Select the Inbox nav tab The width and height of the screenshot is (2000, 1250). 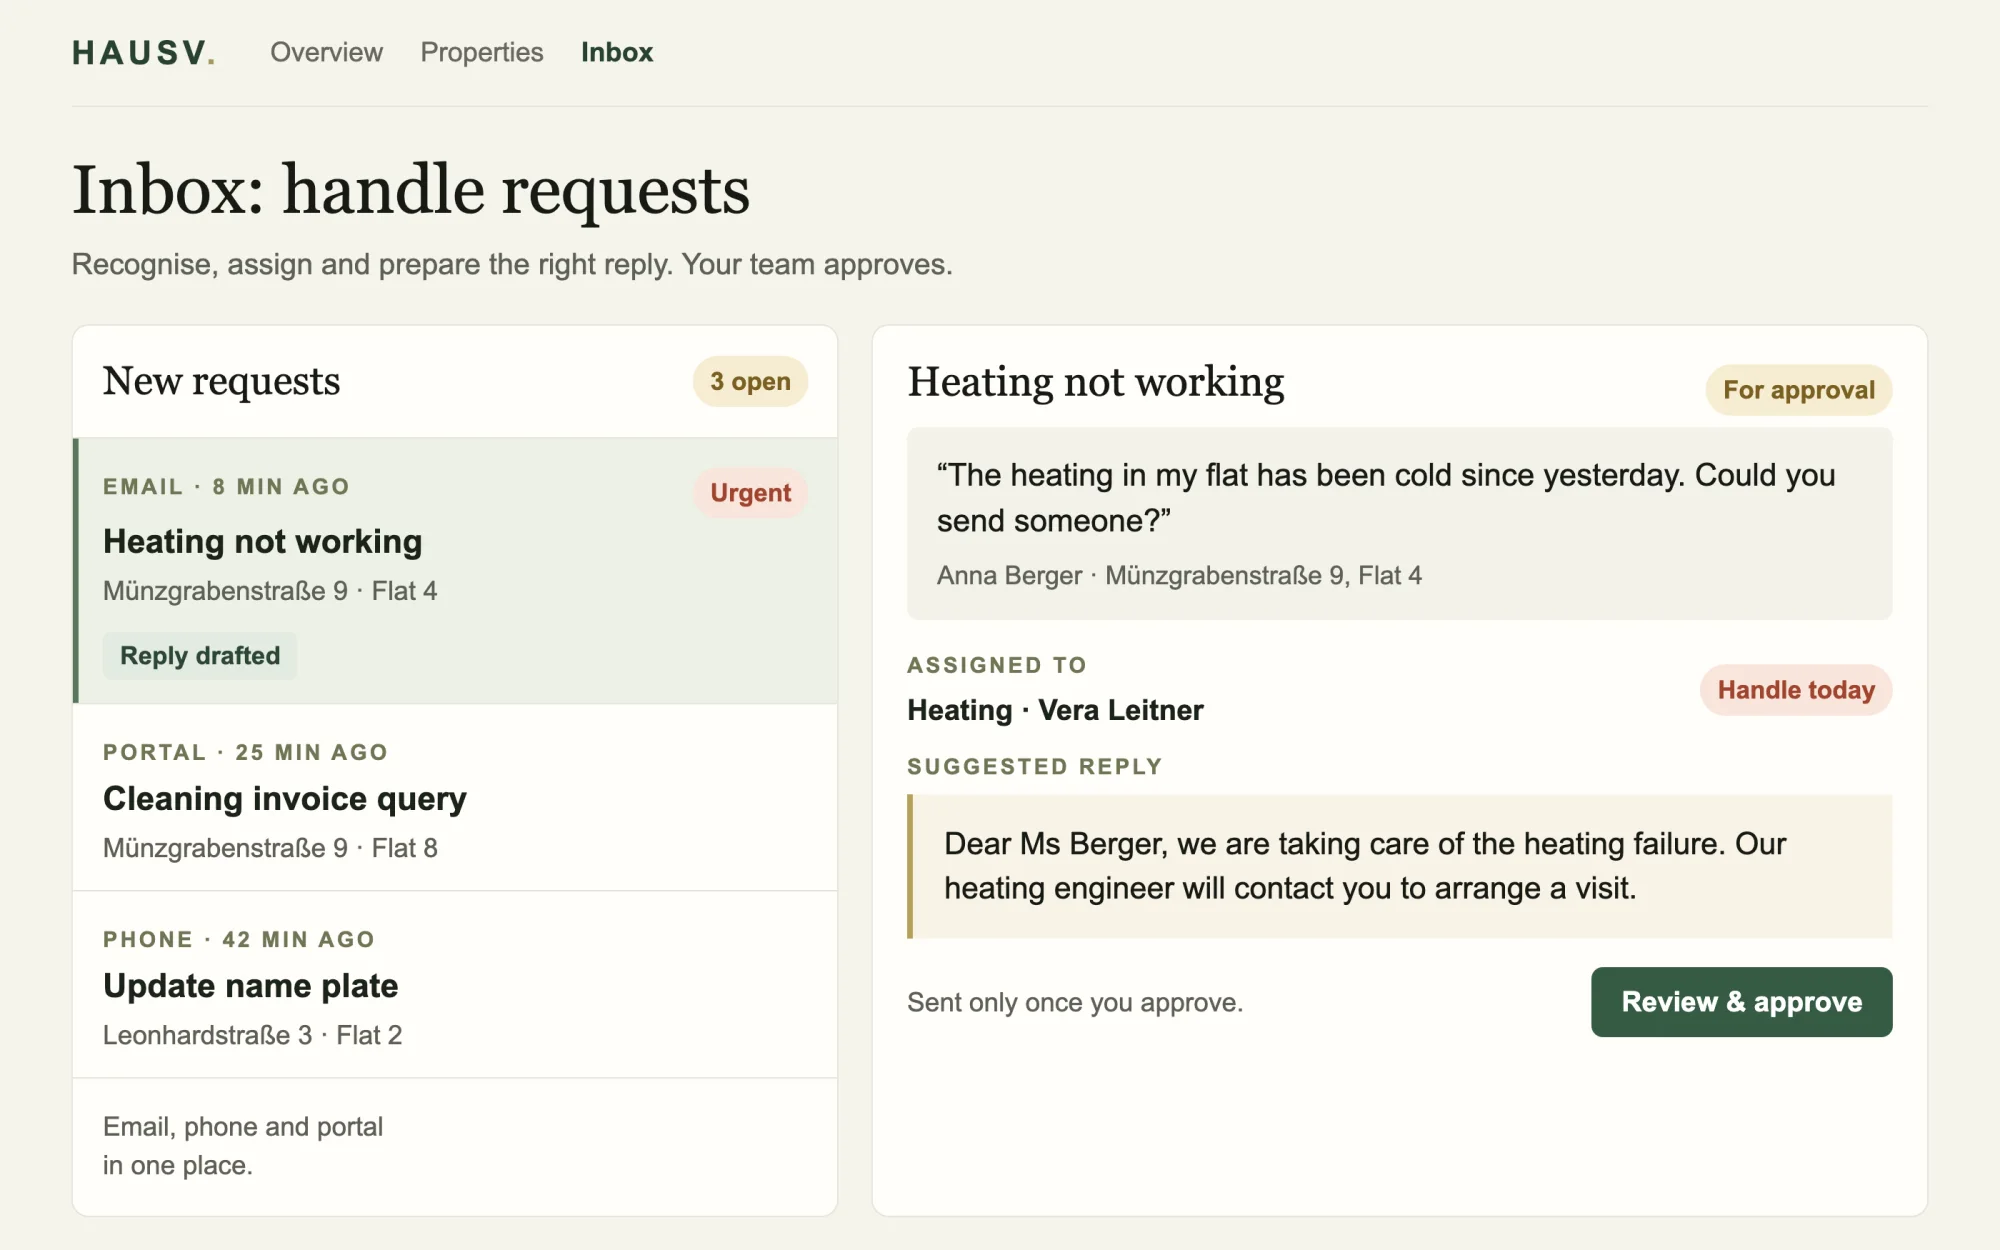point(617,52)
